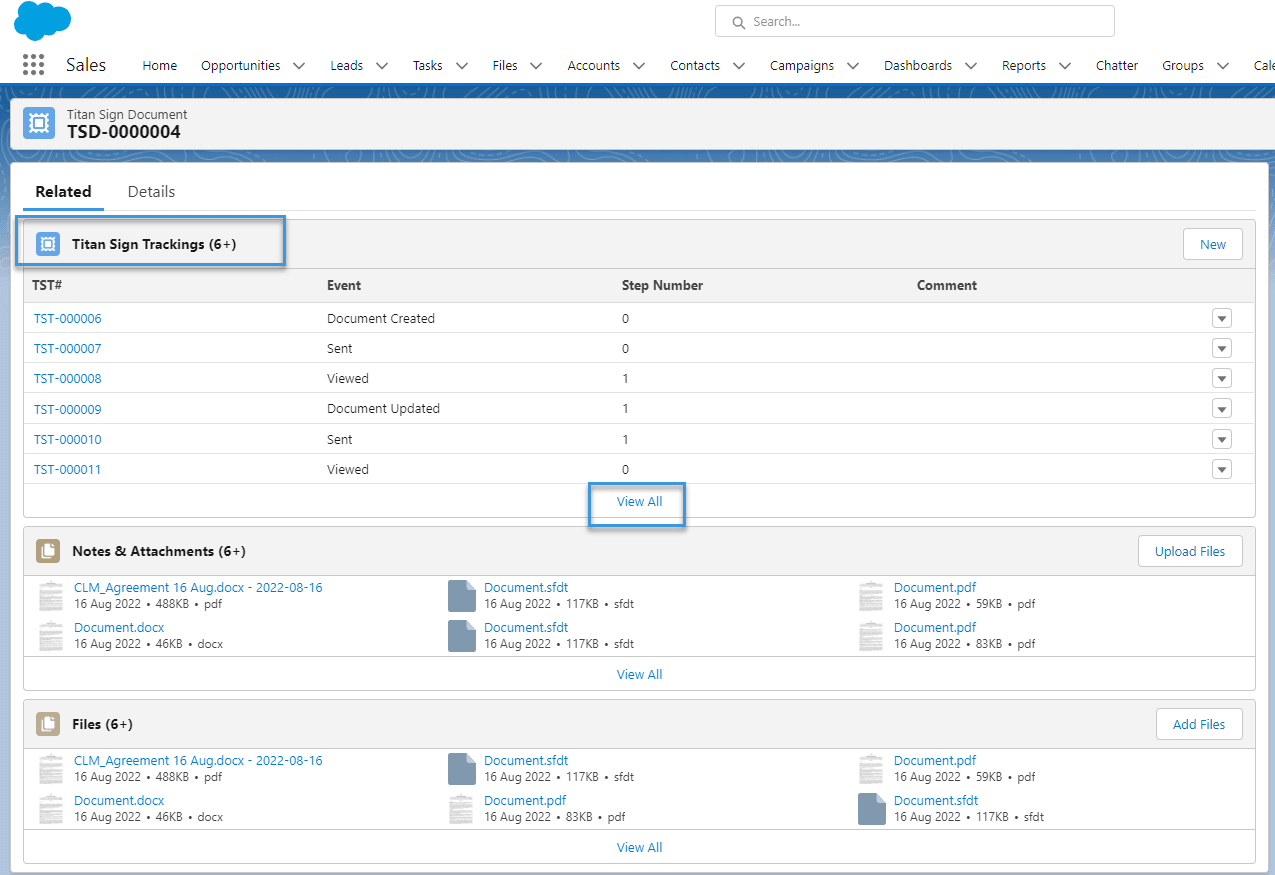Open the App Launcher grid icon
Viewport: 1275px width, 875px height.
click(x=33, y=65)
